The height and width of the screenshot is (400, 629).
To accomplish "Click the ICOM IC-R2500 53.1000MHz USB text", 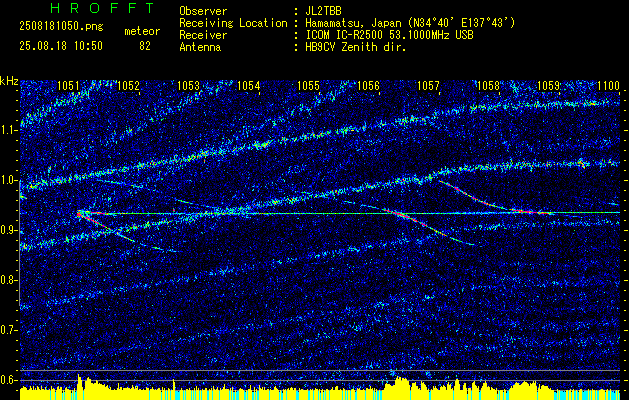I will click(x=389, y=35).
